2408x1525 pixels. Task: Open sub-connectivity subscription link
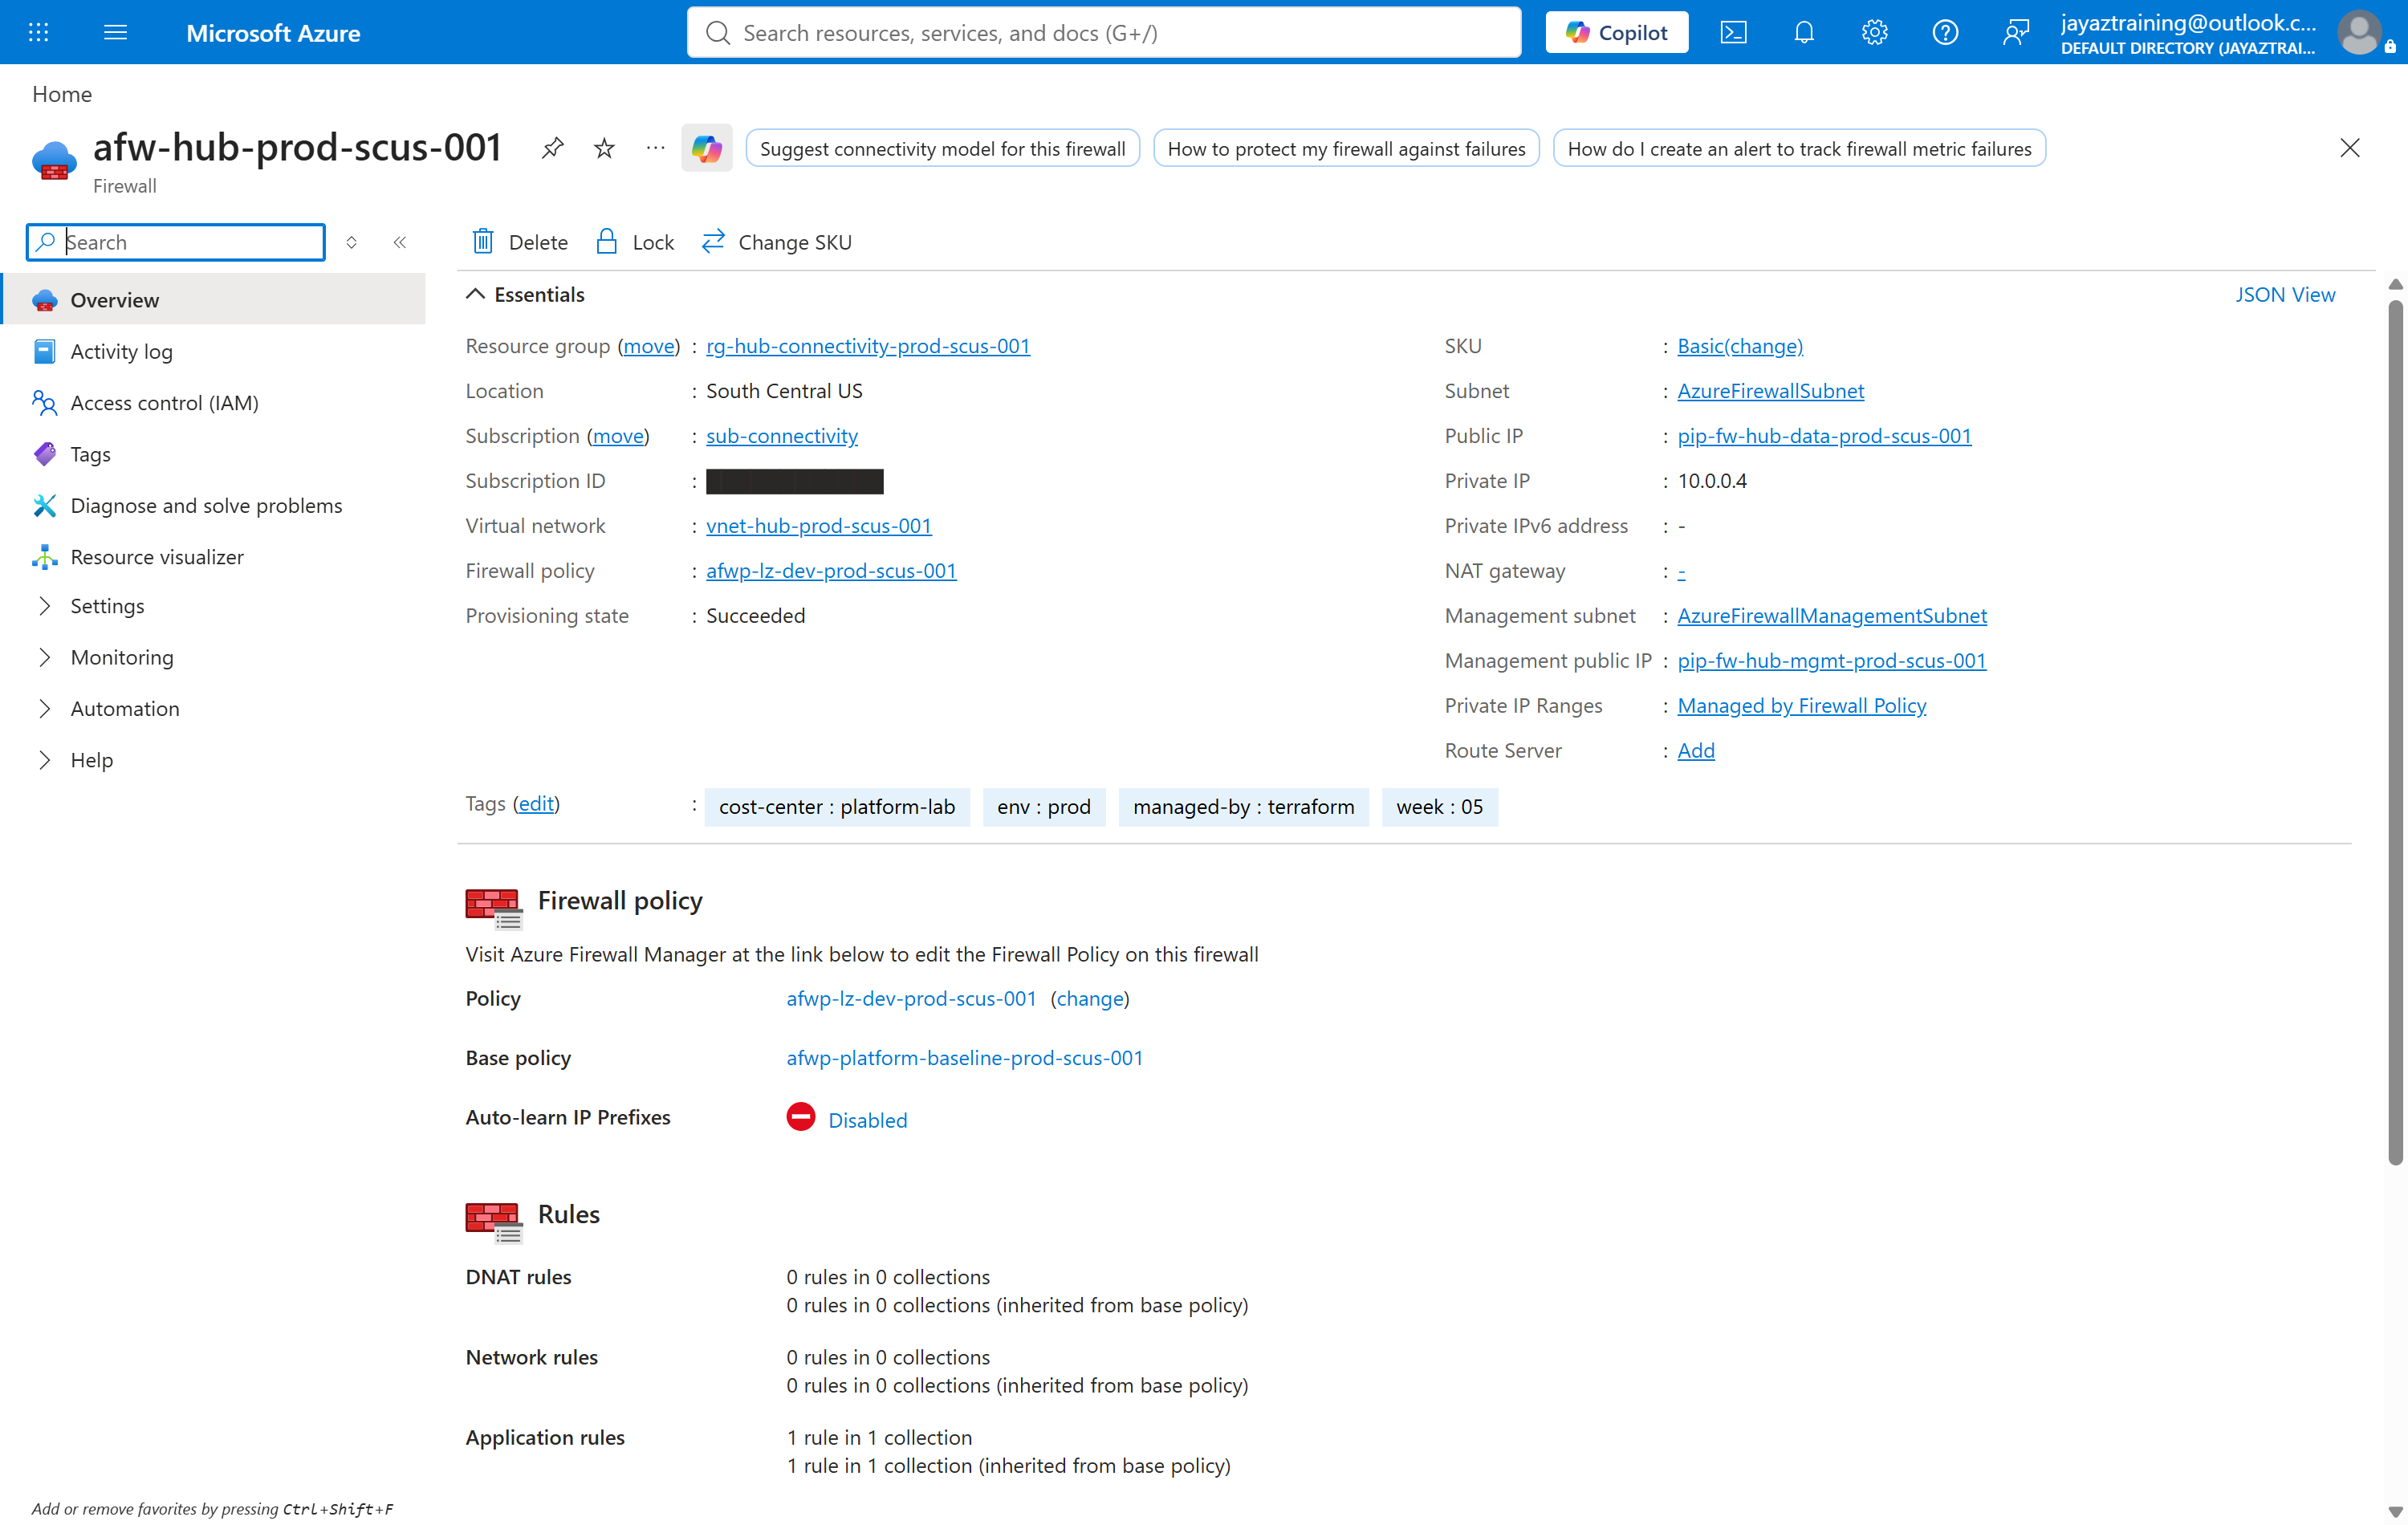782,436
